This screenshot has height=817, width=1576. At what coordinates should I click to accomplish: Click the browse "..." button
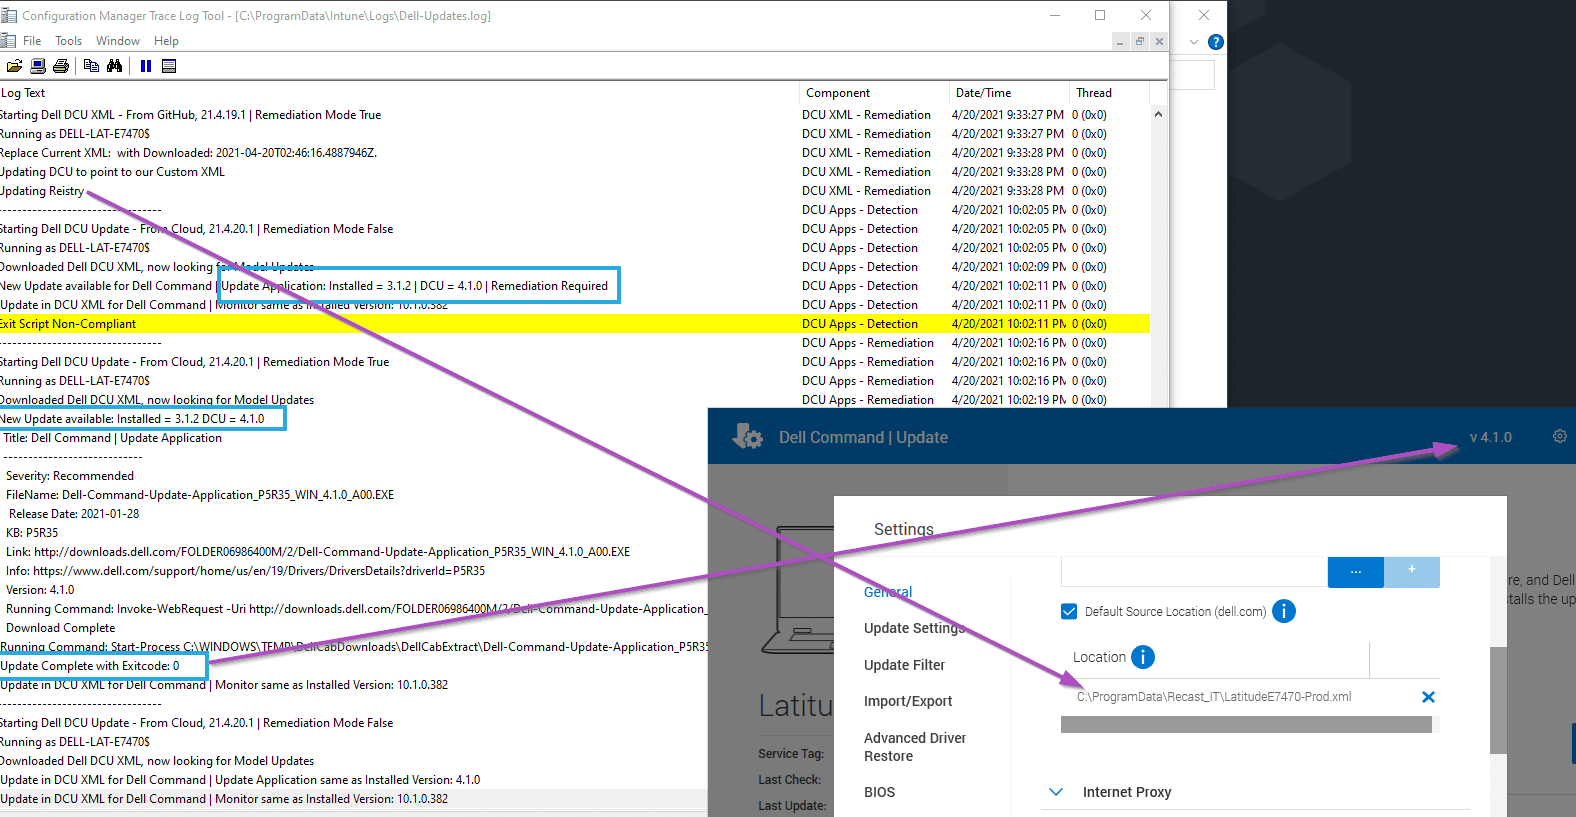[1355, 572]
